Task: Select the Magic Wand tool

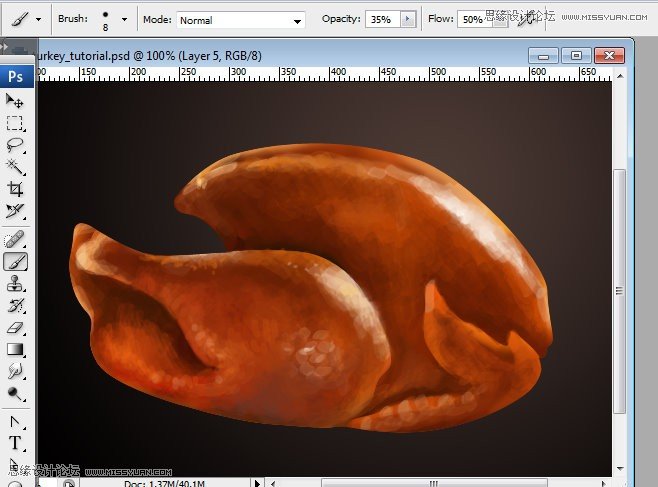Action: tap(15, 167)
